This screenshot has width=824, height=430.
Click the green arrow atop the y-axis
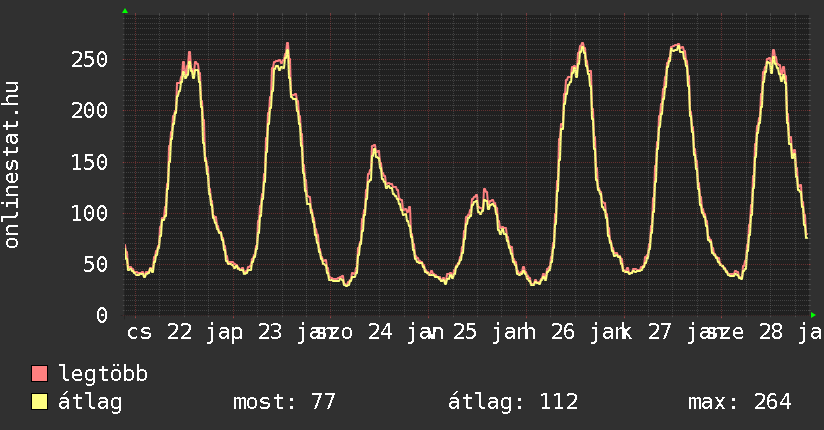click(x=125, y=11)
